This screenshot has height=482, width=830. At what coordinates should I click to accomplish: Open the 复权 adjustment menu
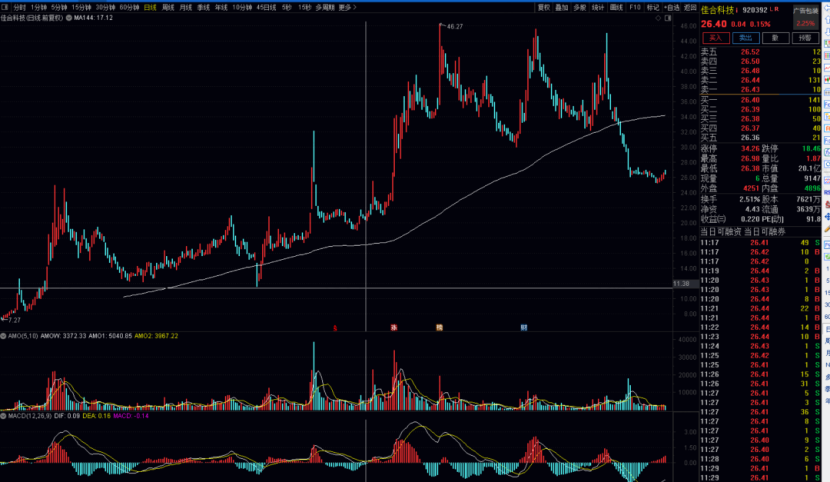click(543, 6)
